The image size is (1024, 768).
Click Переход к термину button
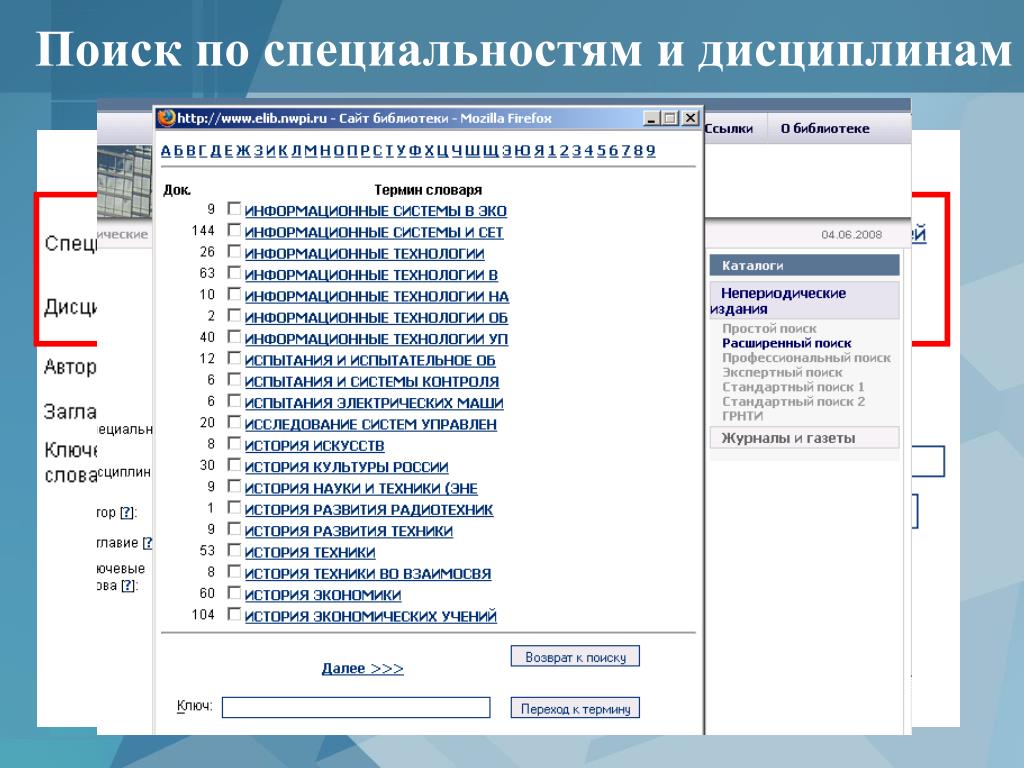(x=575, y=709)
